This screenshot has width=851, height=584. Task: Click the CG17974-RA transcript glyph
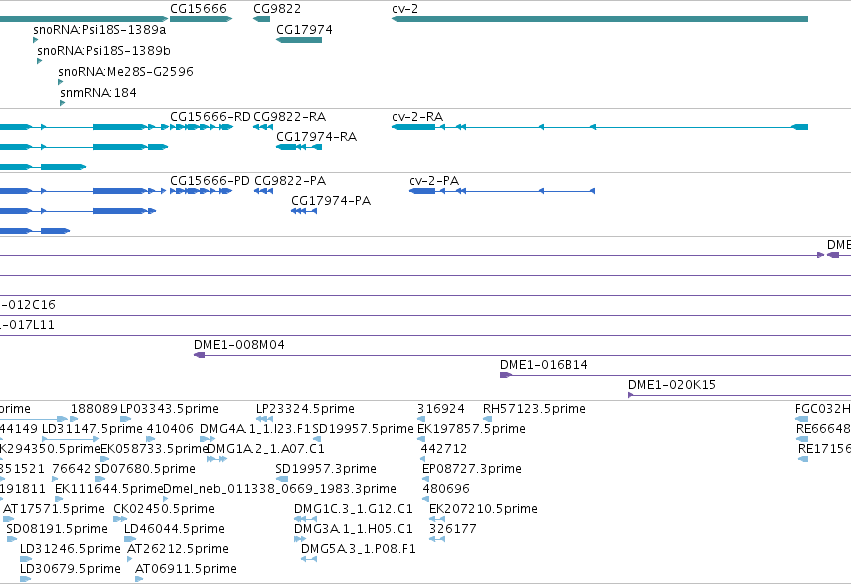point(299,147)
